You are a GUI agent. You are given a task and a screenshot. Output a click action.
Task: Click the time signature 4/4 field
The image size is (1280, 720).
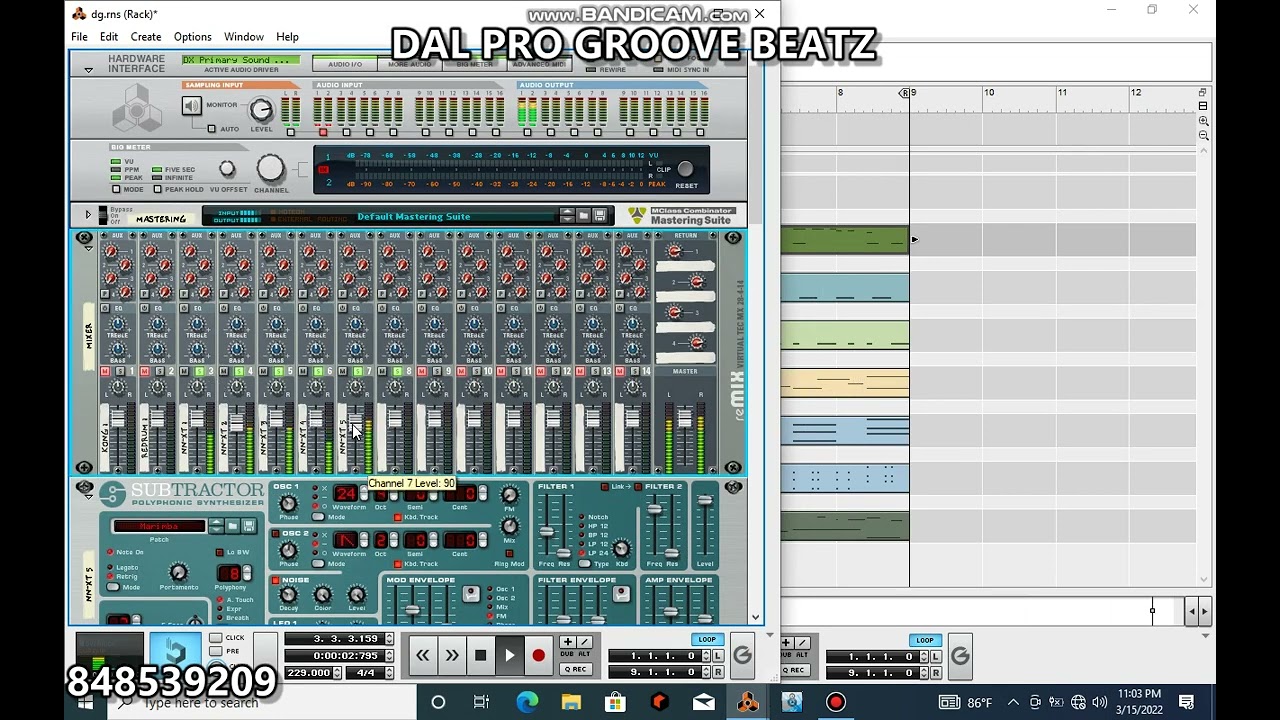tap(365, 673)
